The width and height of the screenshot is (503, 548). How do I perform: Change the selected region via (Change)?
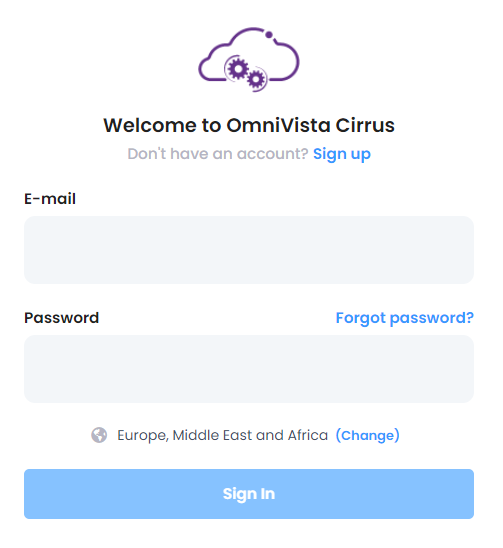(x=368, y=435)
